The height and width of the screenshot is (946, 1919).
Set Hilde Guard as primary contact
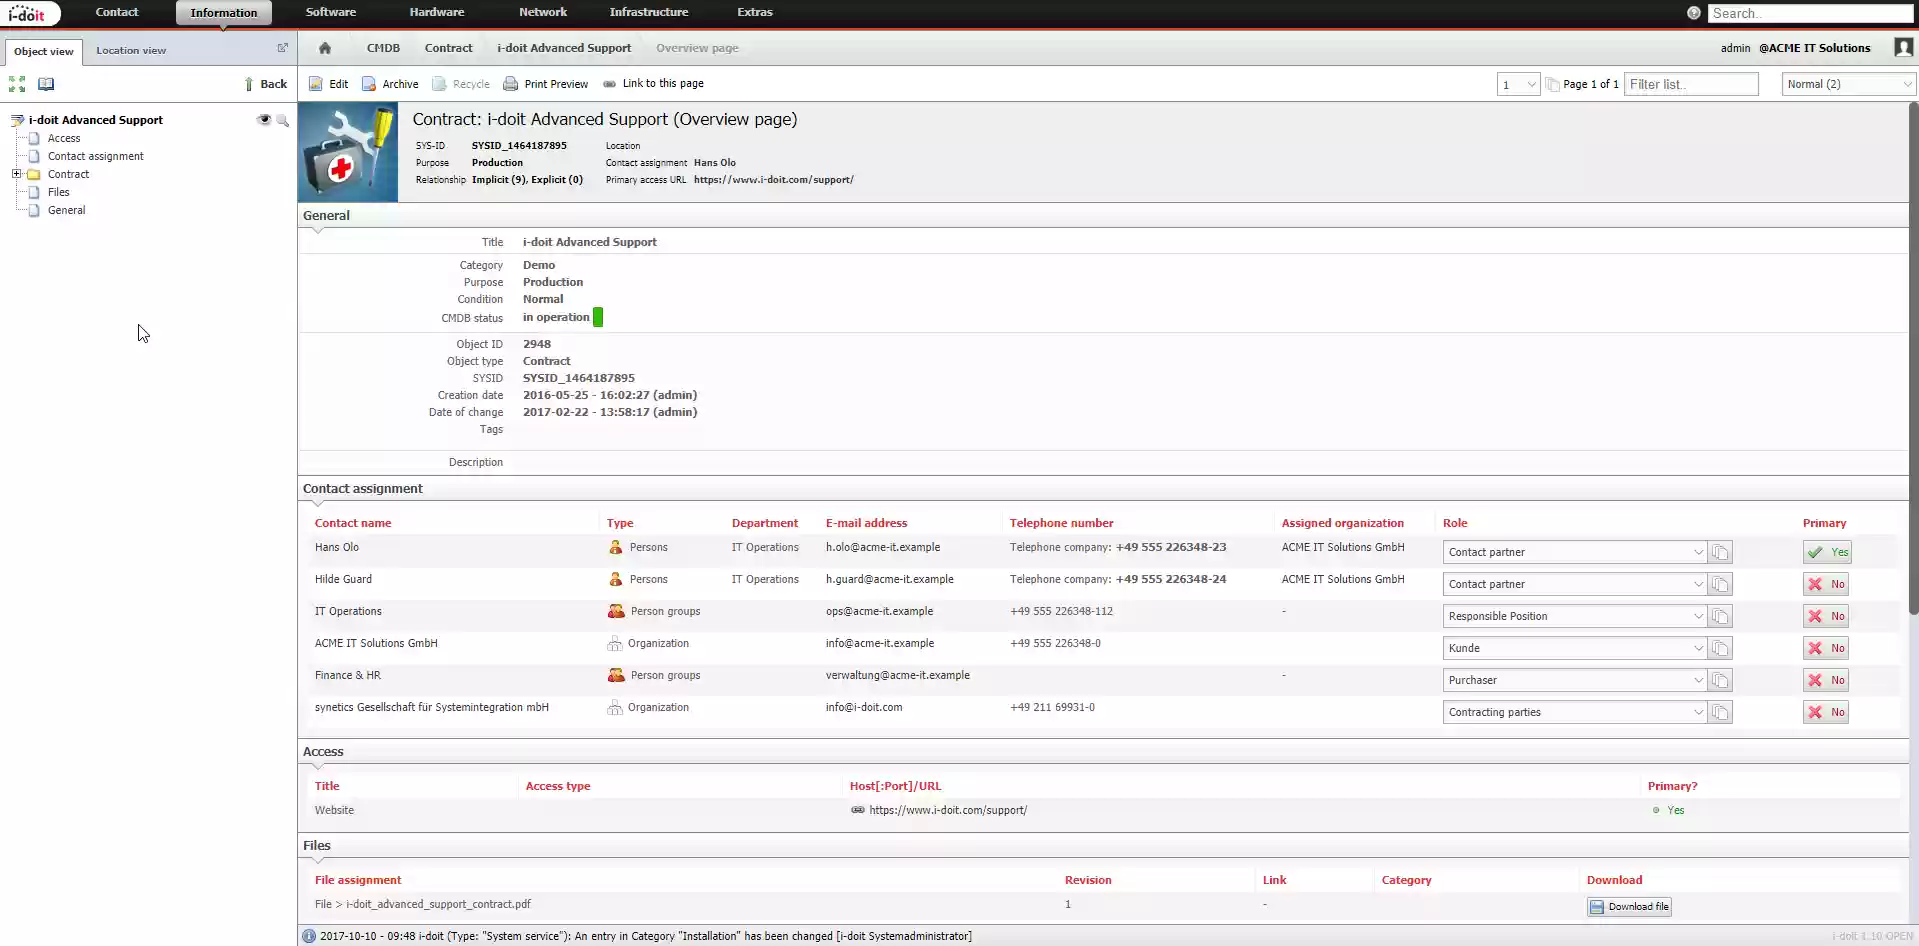(x=1824, y=583)
